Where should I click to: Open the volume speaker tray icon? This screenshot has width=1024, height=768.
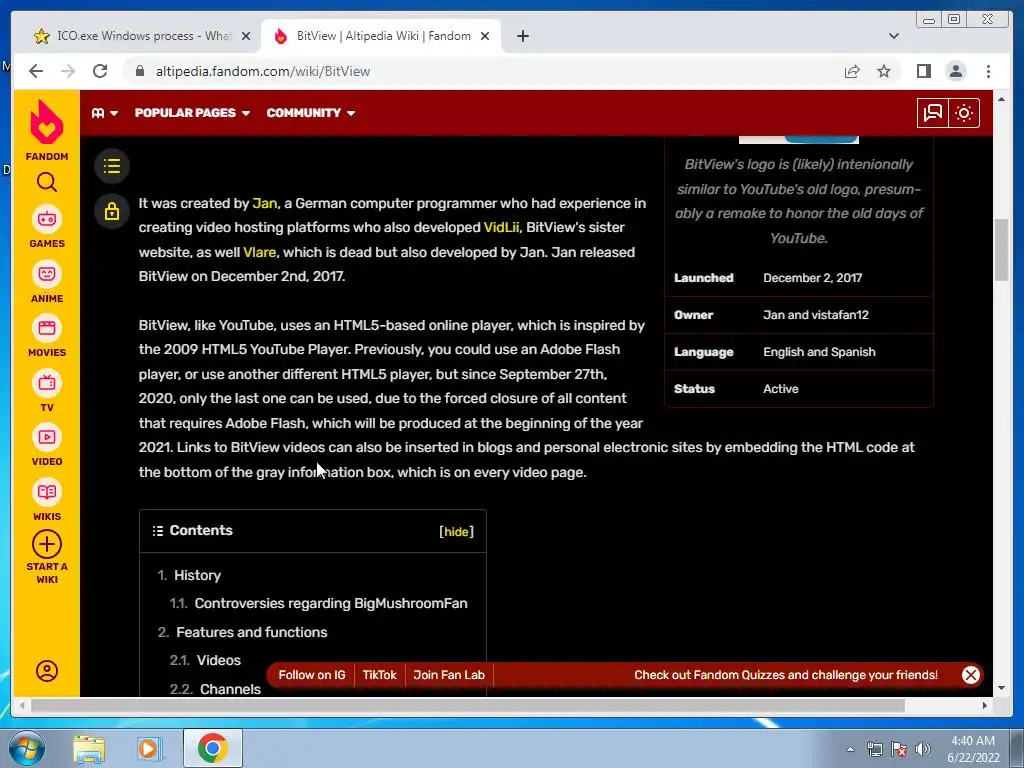click(x=923, y=749)
